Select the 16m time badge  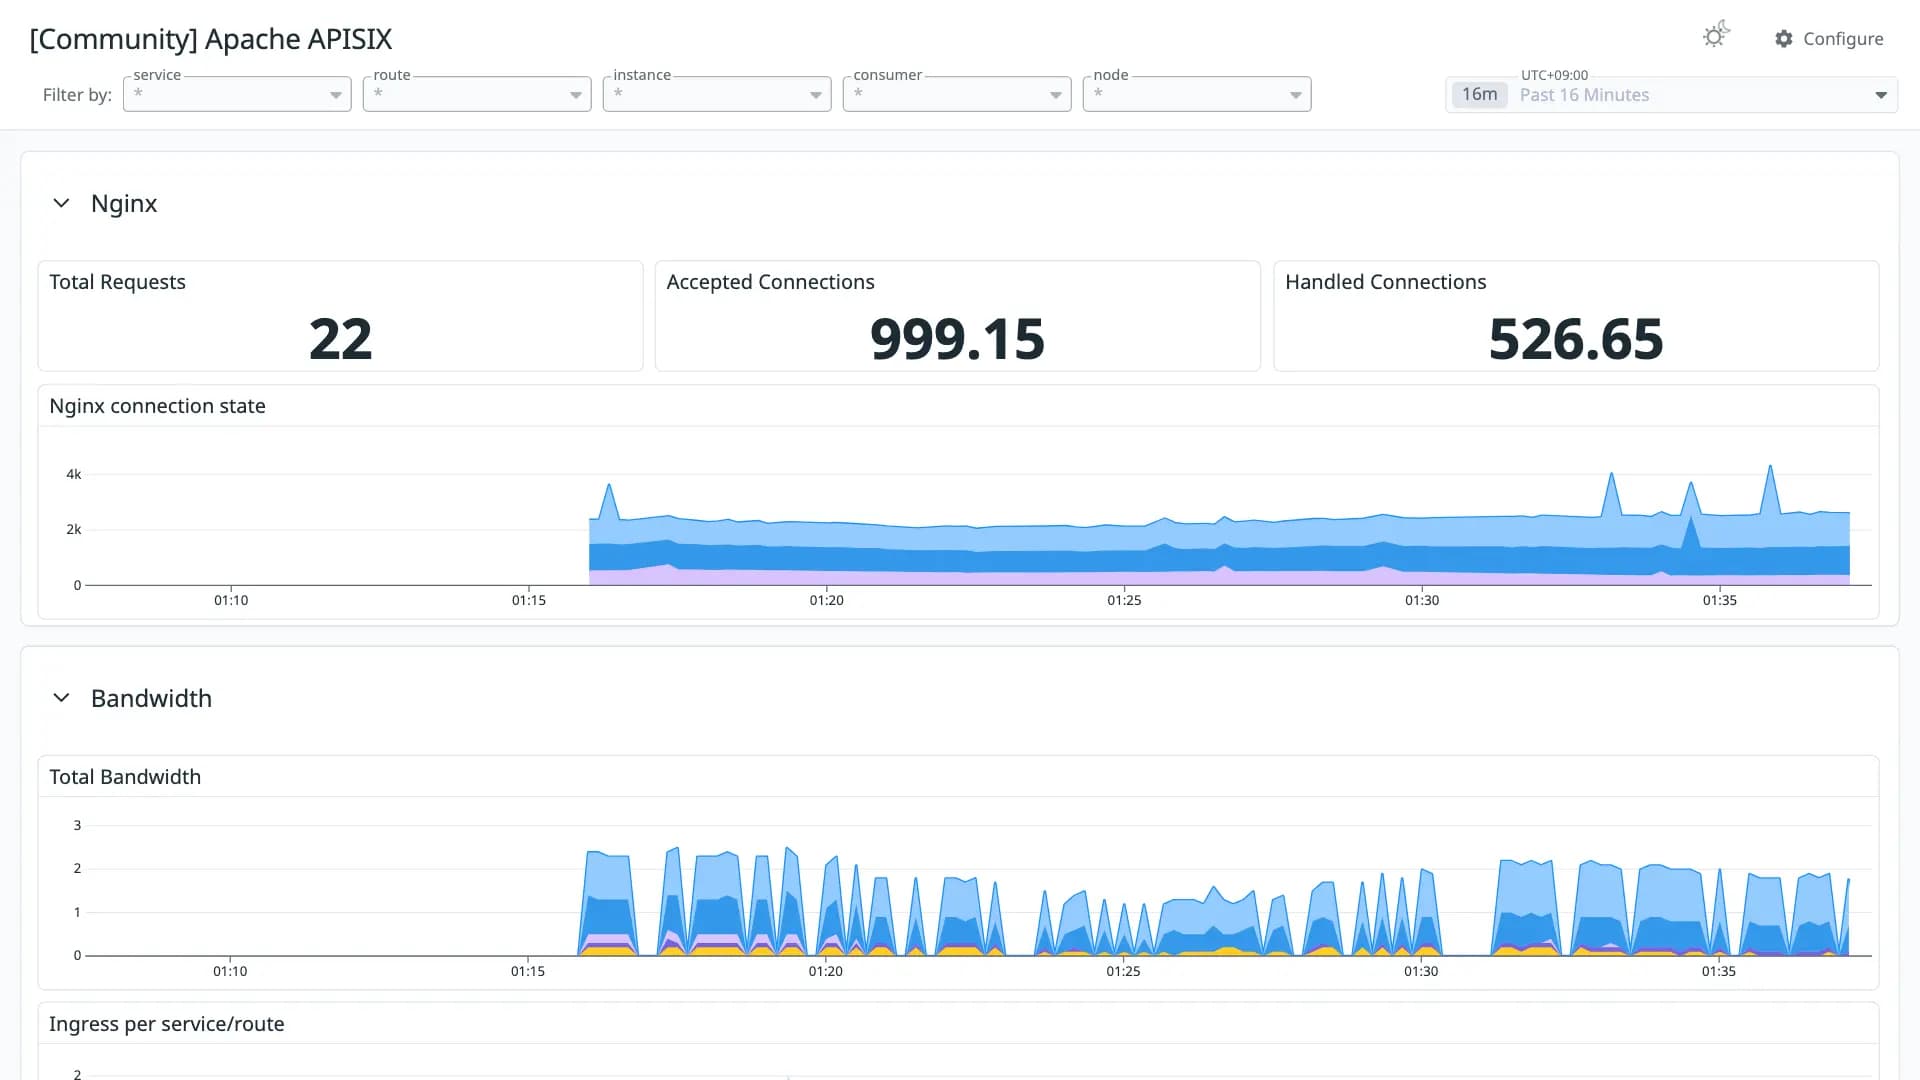(1479, 95)
